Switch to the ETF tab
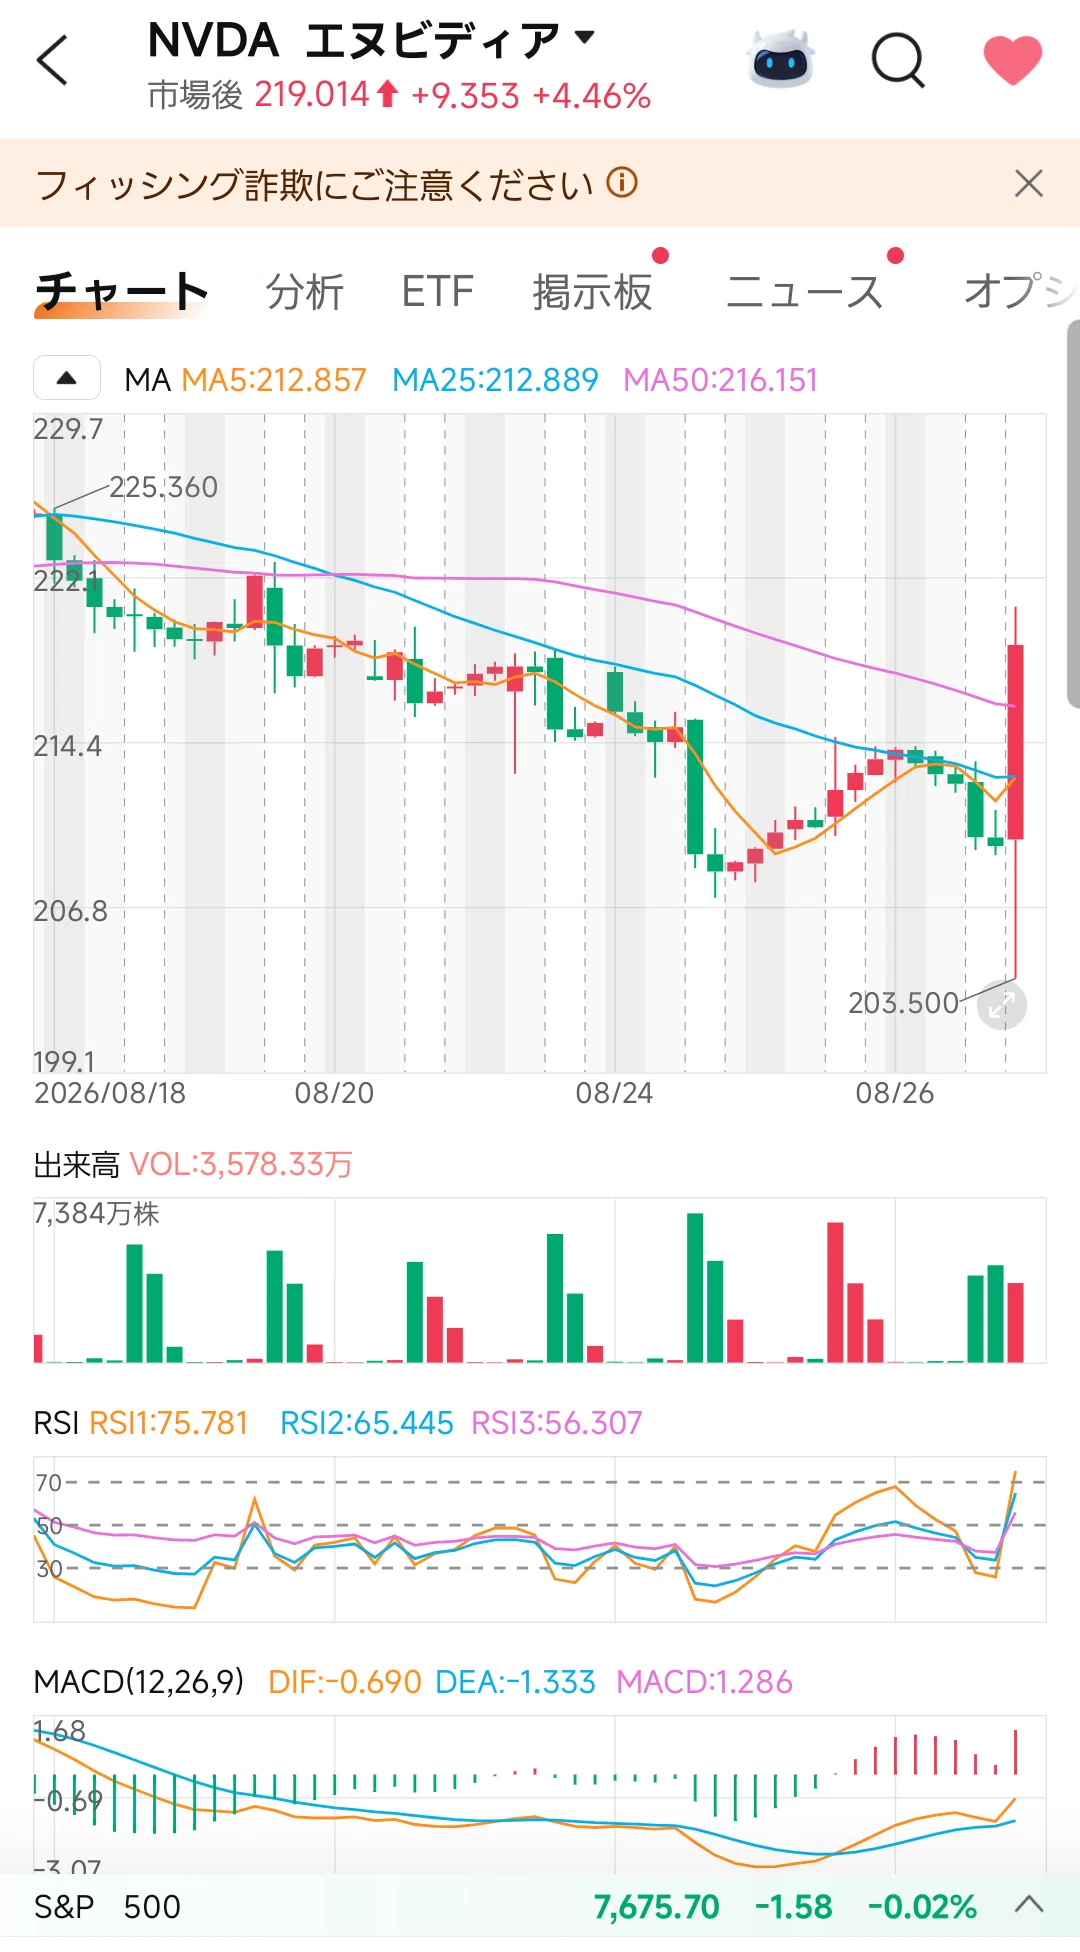The image size is (1080, 1952). (x=437, y=292)
